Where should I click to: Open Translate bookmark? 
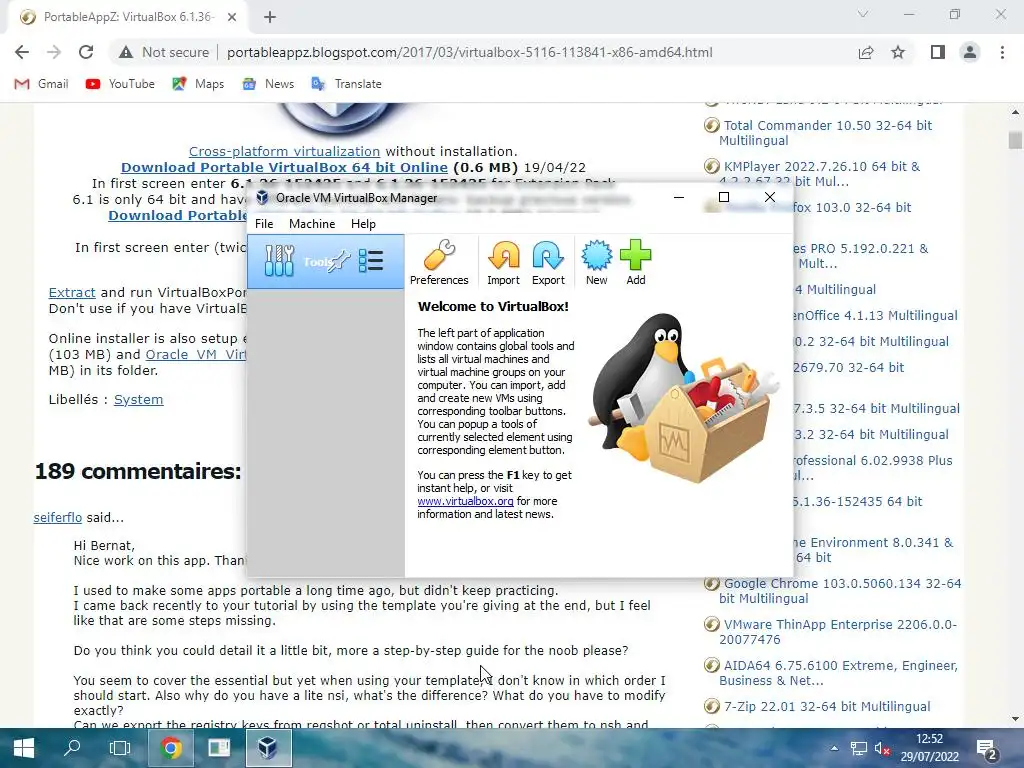pos(347,84)
